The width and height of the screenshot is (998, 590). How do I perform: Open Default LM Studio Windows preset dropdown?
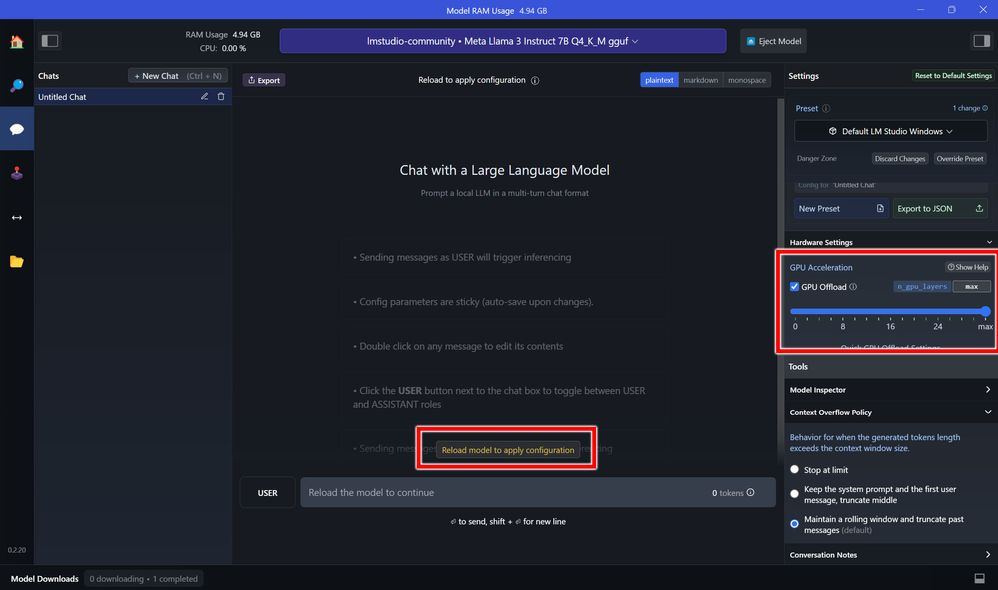tap(890, 131)
